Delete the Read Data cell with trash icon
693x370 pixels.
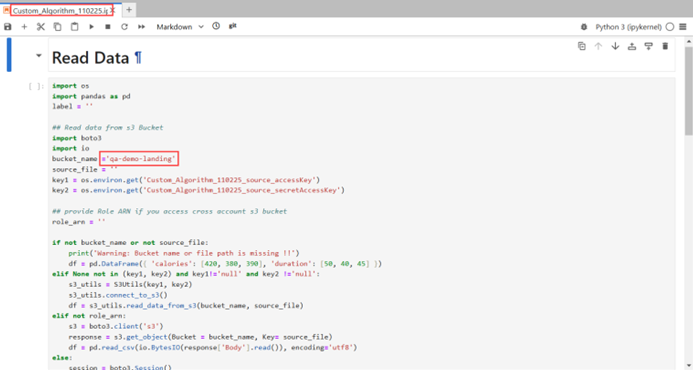point(665,46)
